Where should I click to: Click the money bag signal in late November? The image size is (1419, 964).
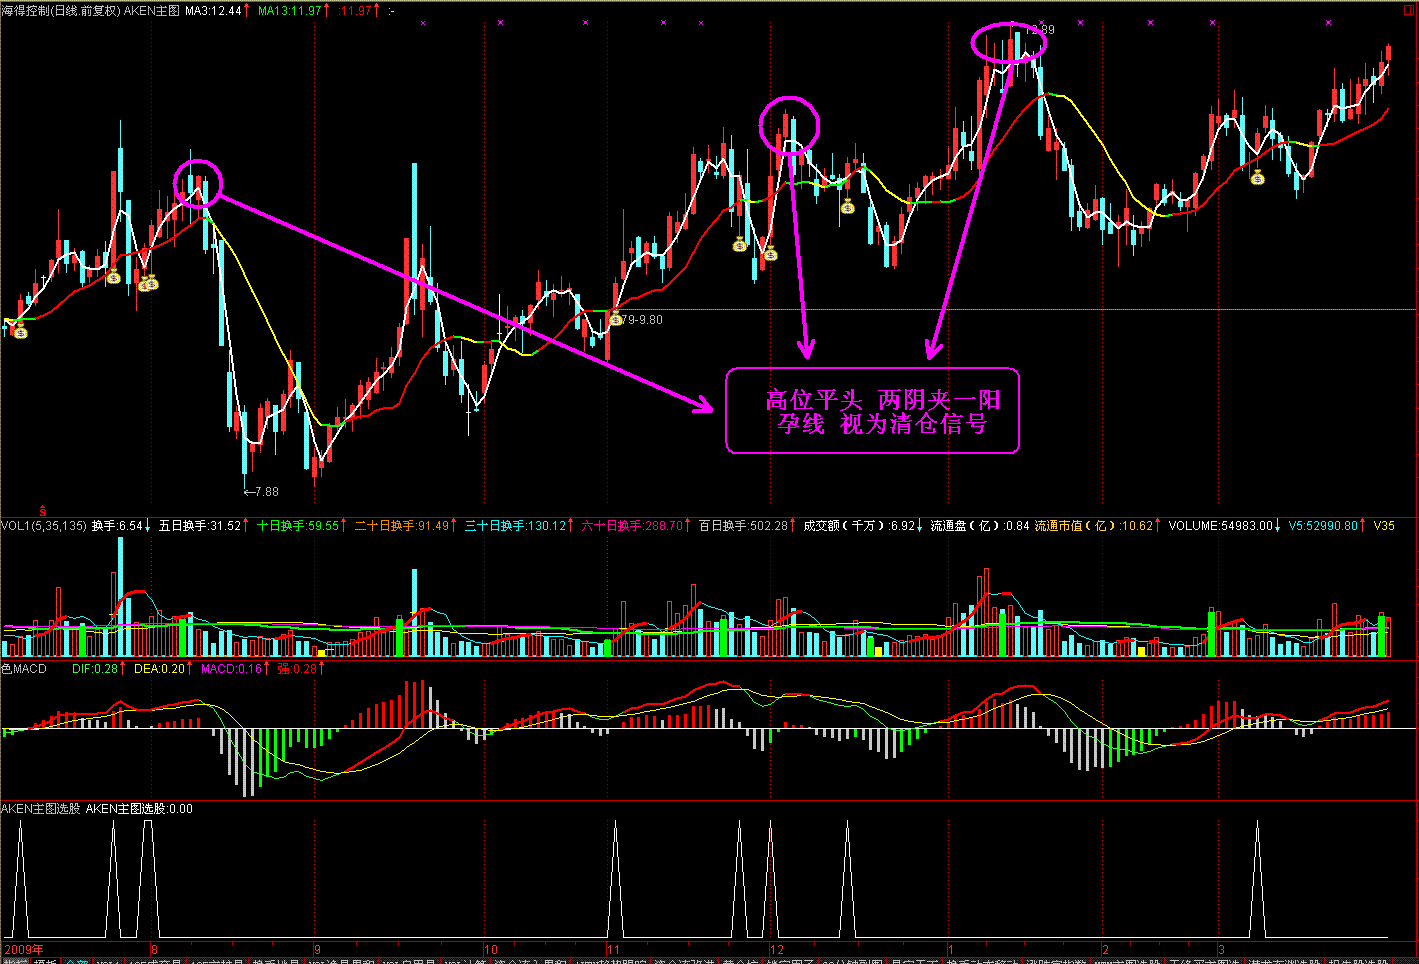pos(740,244)
